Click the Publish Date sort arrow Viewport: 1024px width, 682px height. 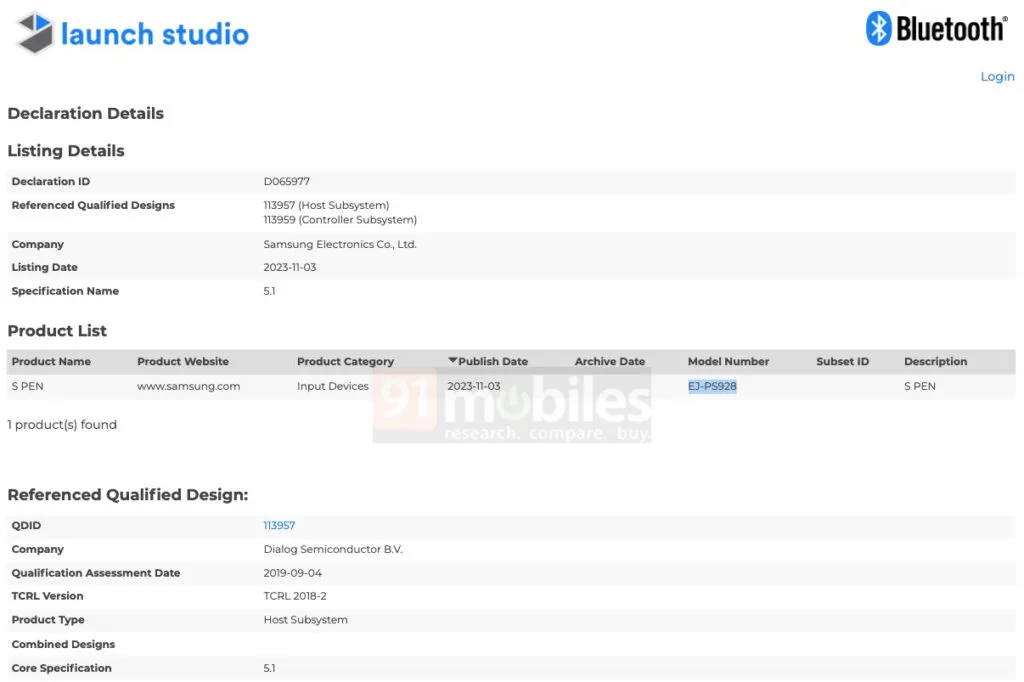pyautogui.click(x=452, y=361)
